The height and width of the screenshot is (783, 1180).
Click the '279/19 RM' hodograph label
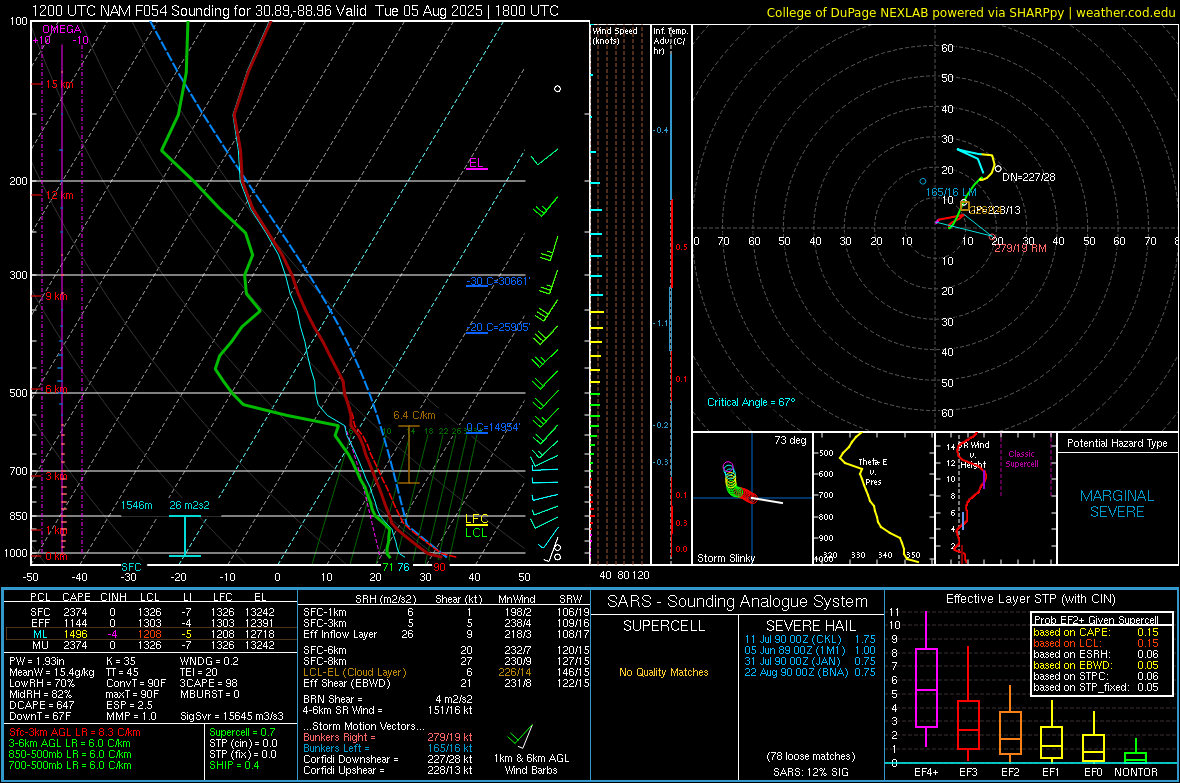pyautogui.click(x=1020, y=248)
